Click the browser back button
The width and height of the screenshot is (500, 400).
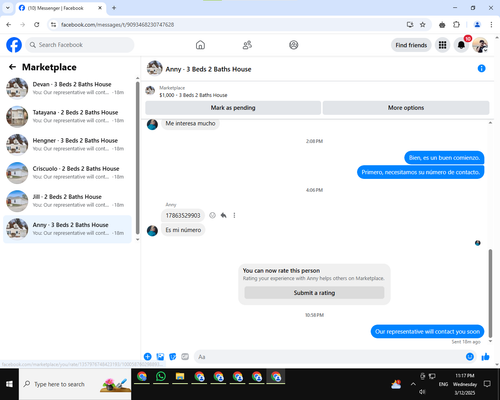[9, 25]
